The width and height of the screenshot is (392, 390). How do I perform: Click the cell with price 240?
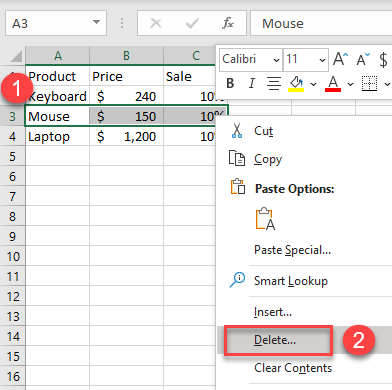[x=126, y=96]
